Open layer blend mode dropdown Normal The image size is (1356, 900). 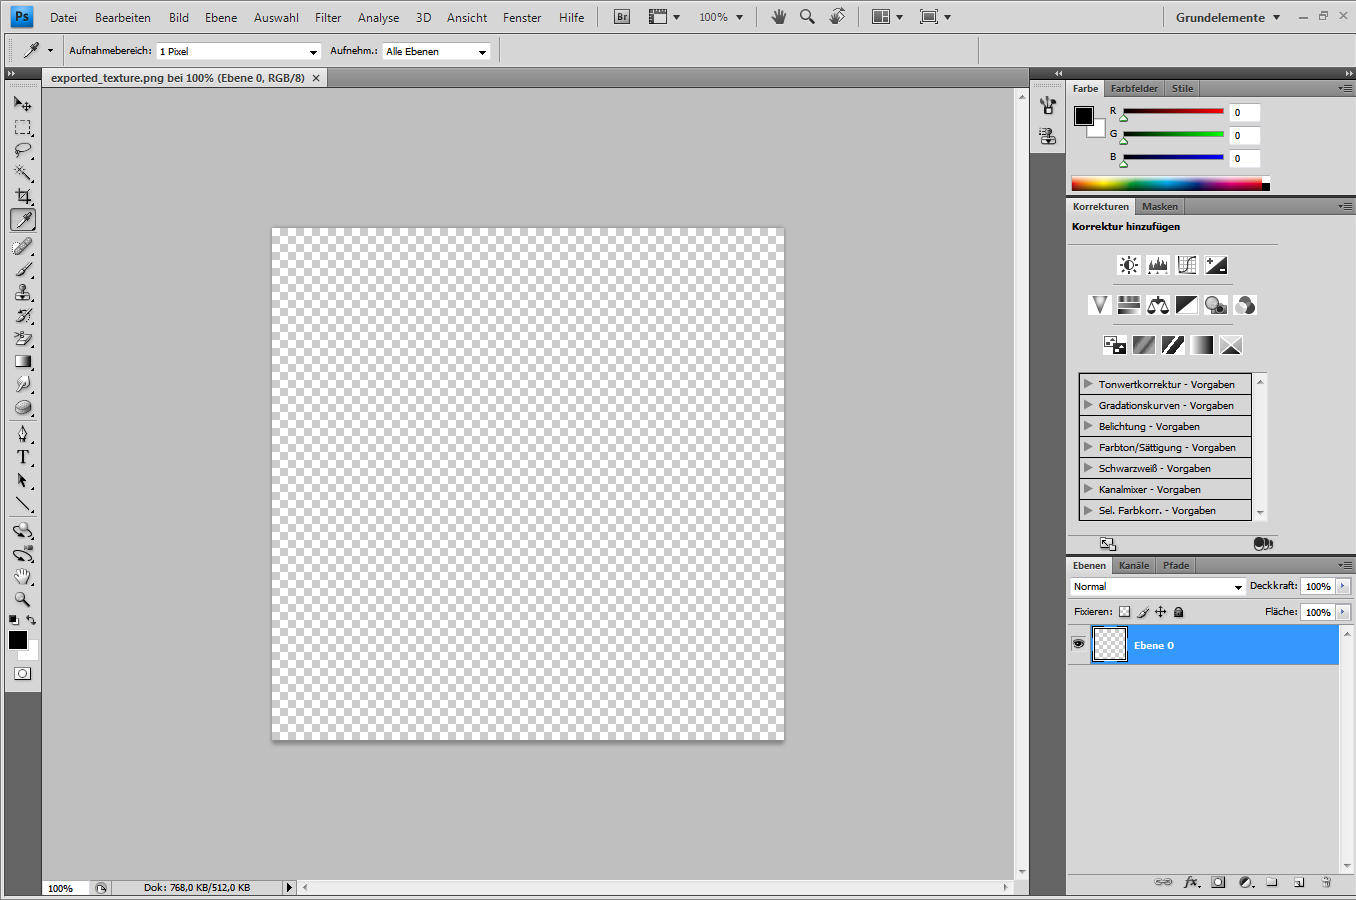1157,587
